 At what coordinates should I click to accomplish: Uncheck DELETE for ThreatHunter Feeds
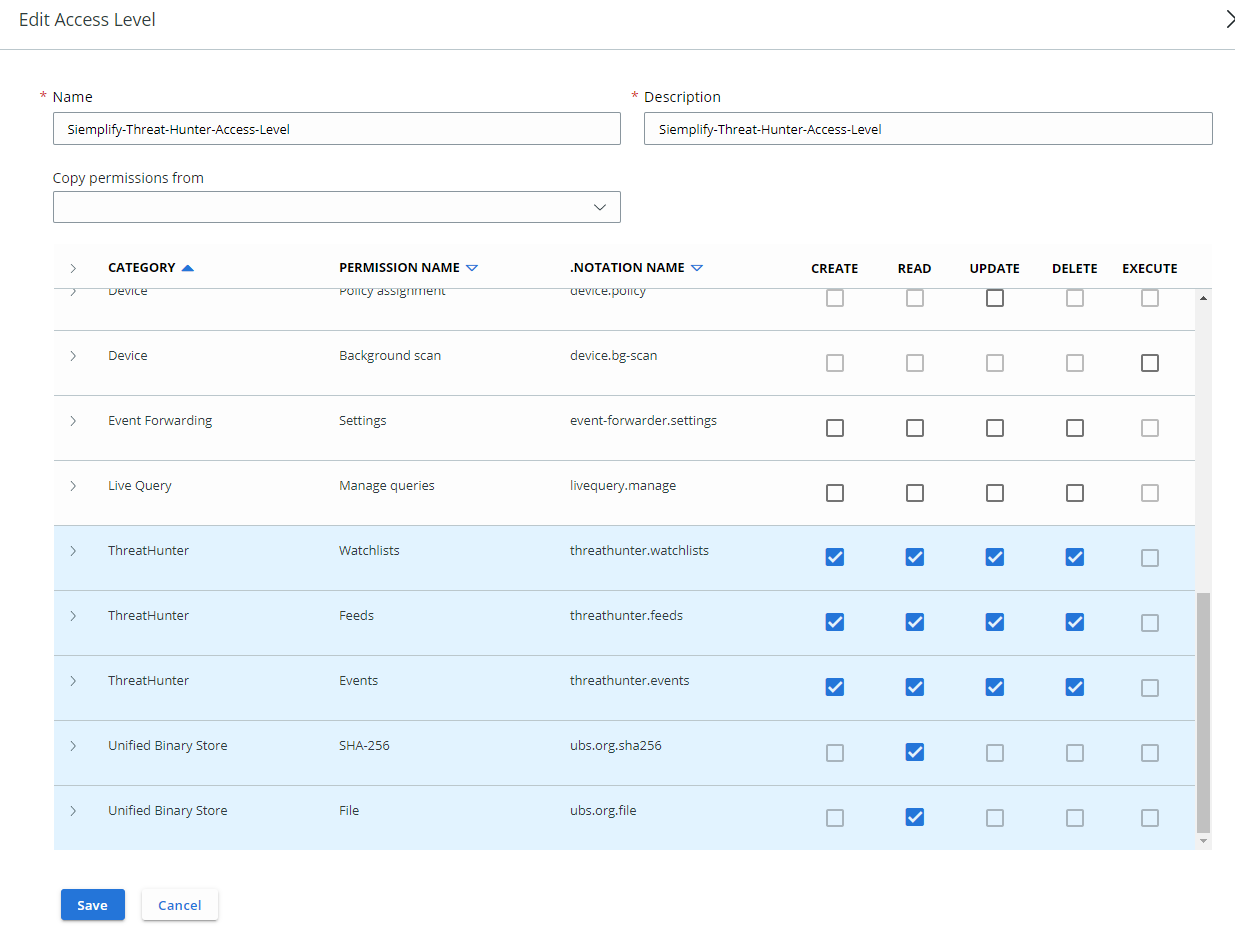pos(1074,621)
